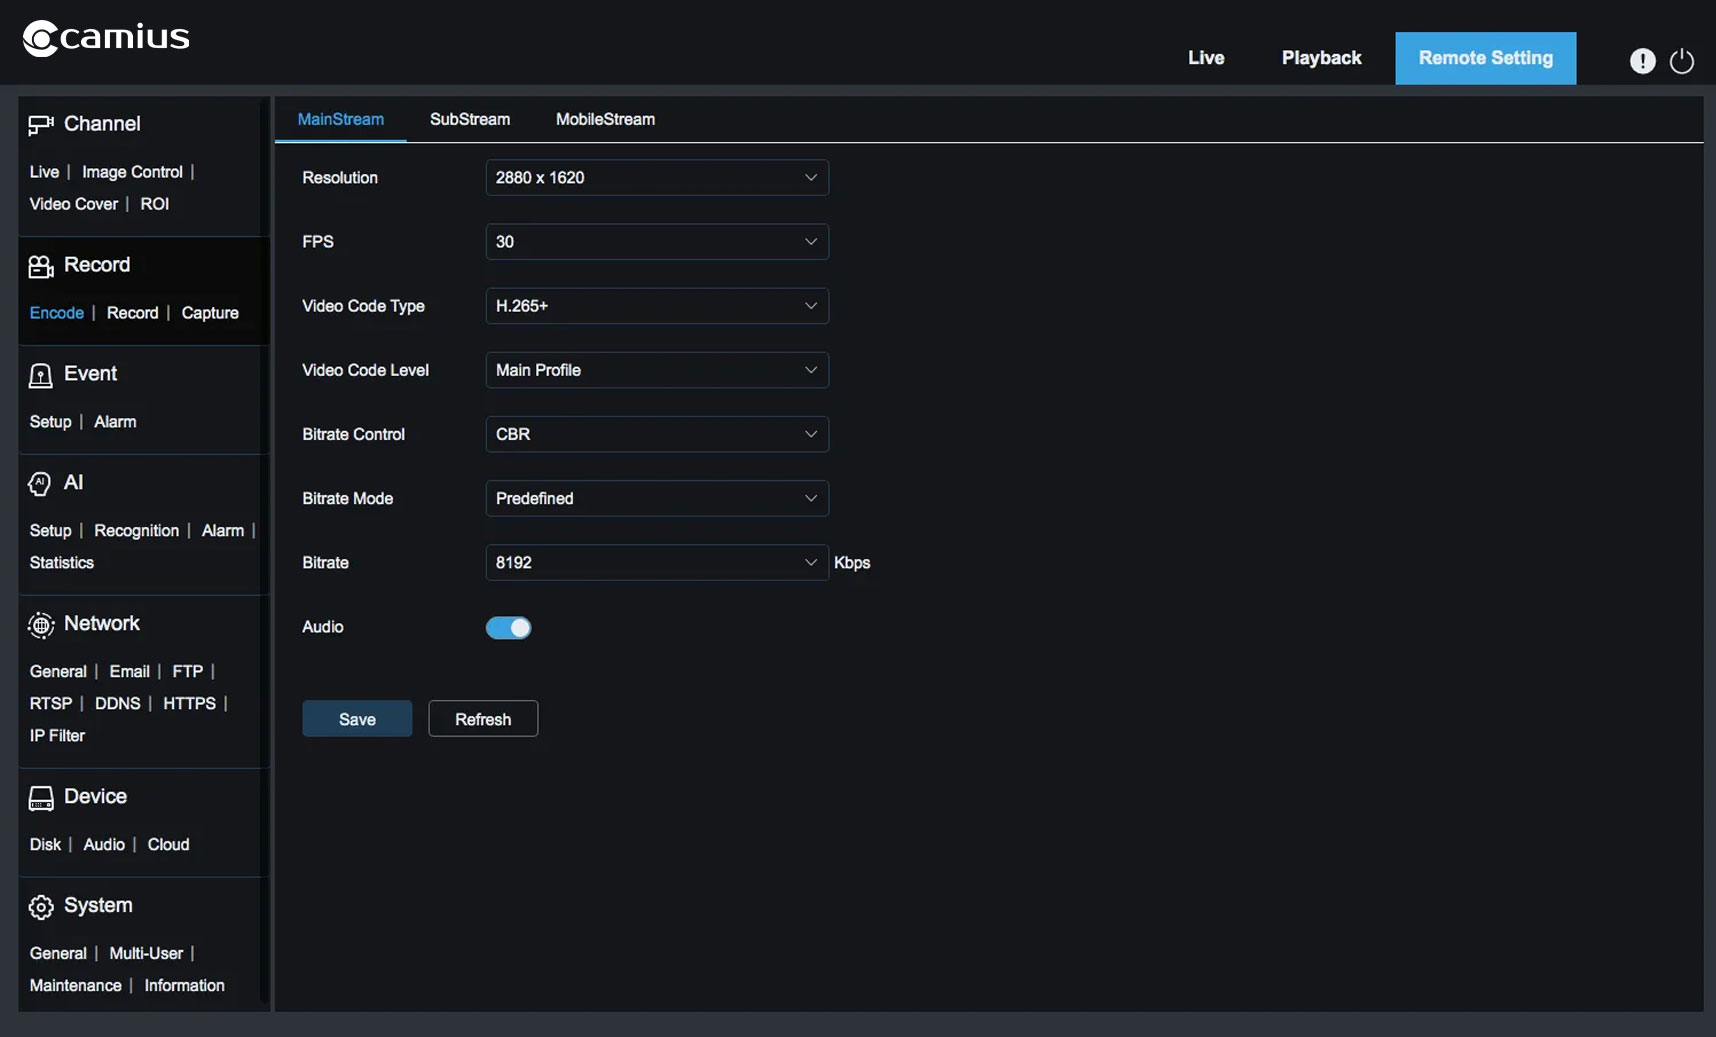Screen dimensions: 1716x1037
Task: Click the System gear icon
Action: [x=40, y=907]
